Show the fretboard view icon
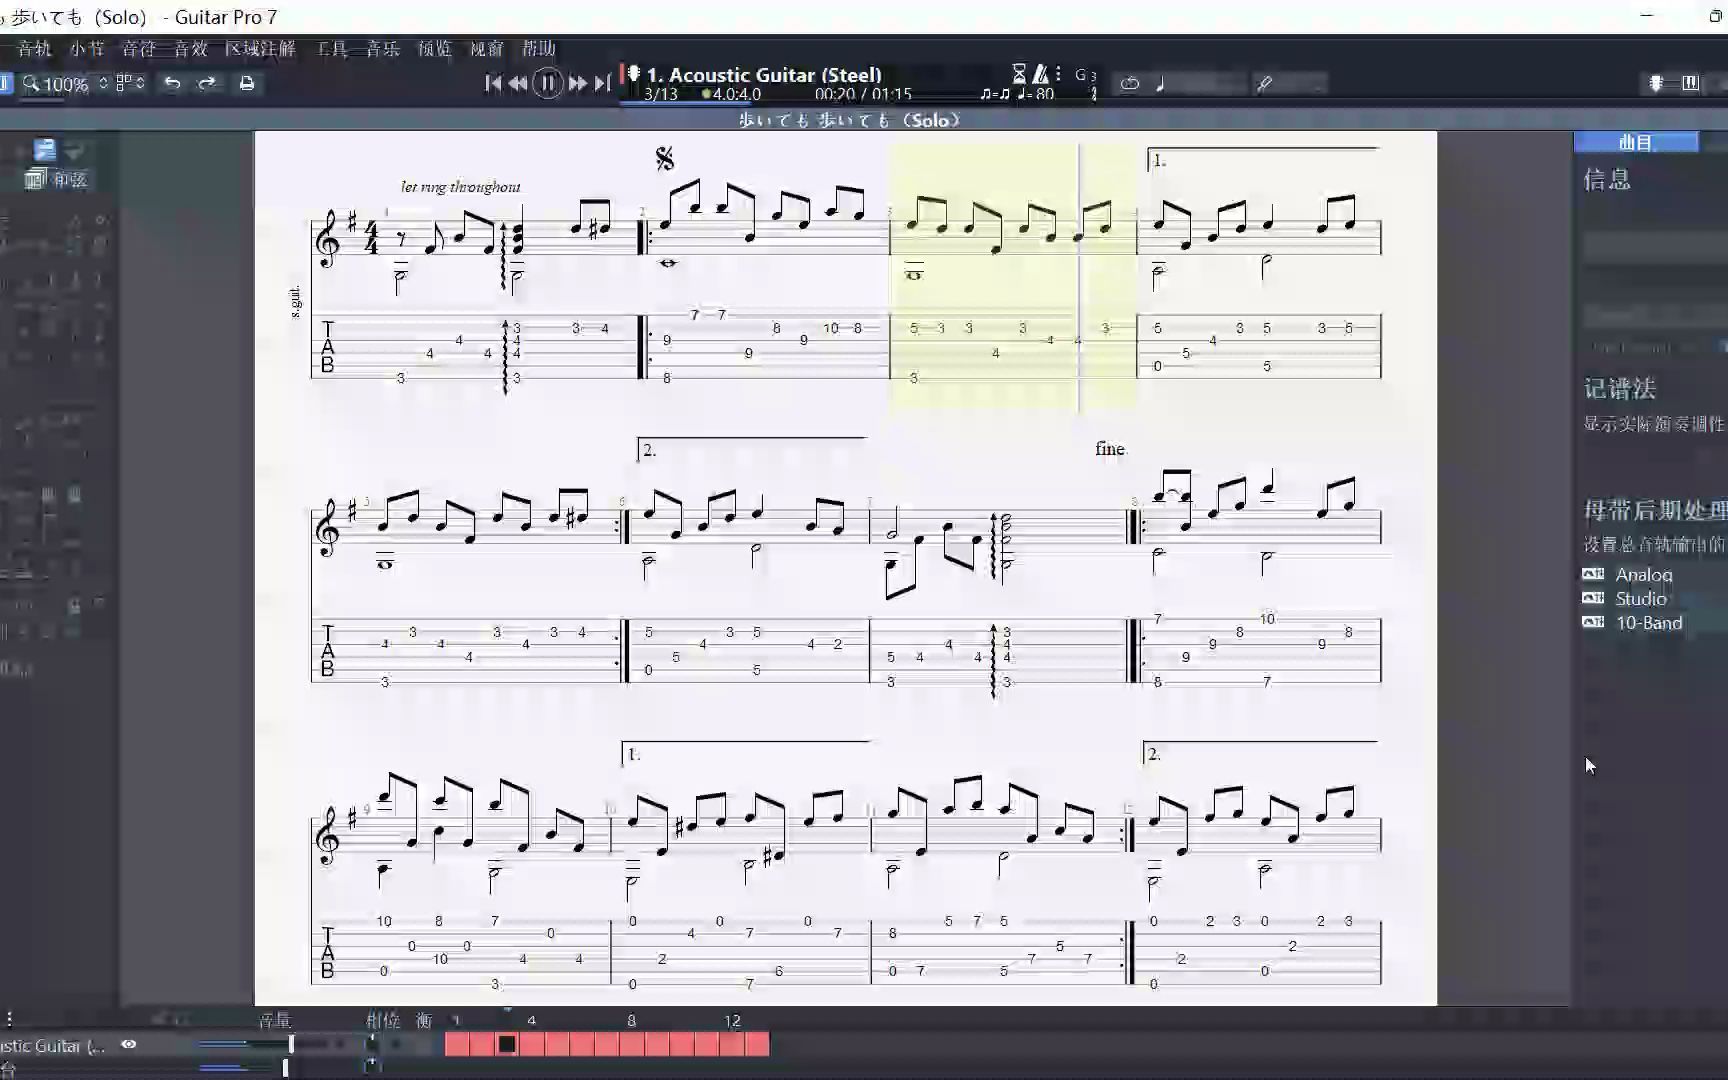Image resolution: width=1728 pixels, height=1080 pixels. tap(1656, 84)
